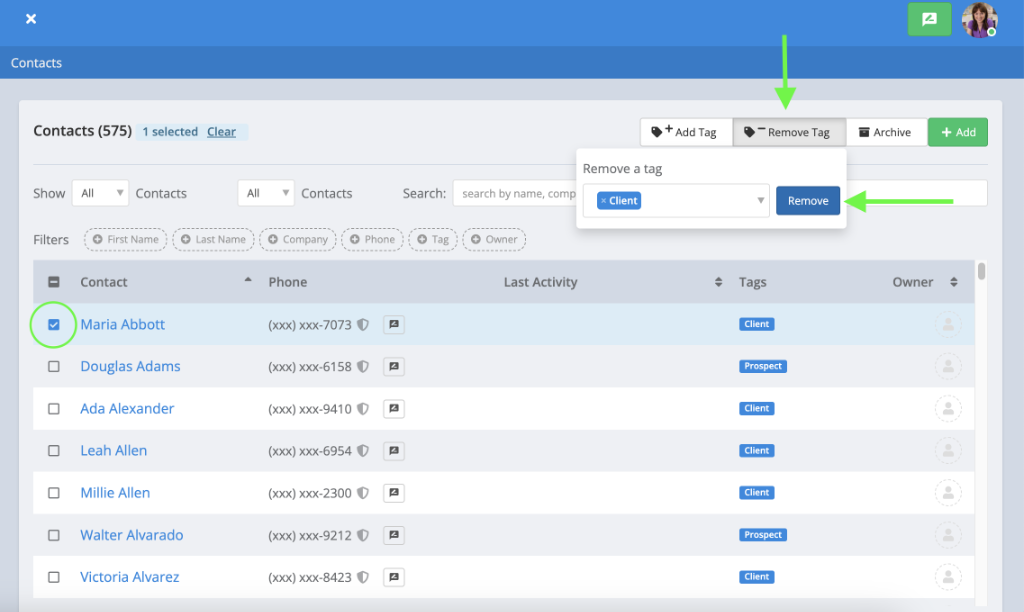The width and height of the screenshot is (1024, 612).
Task: Click shield icon beside Maria Abbott's phone
Action: point(363,325)
